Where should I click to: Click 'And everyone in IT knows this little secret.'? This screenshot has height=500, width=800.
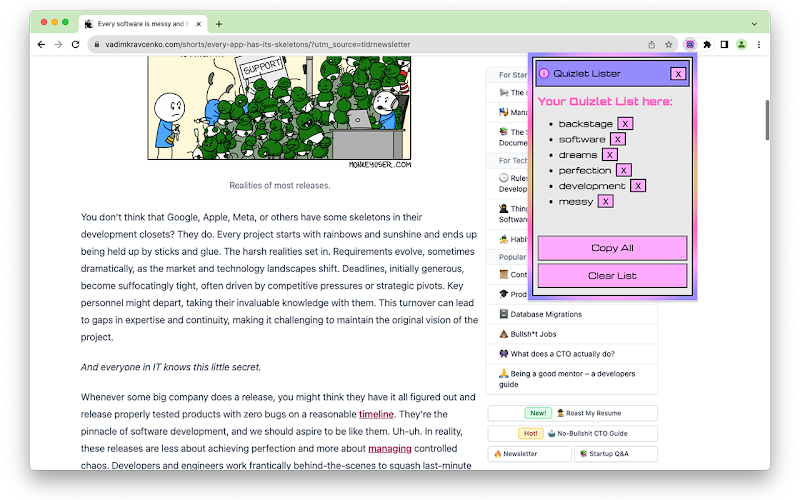click(x=171, y=367)
